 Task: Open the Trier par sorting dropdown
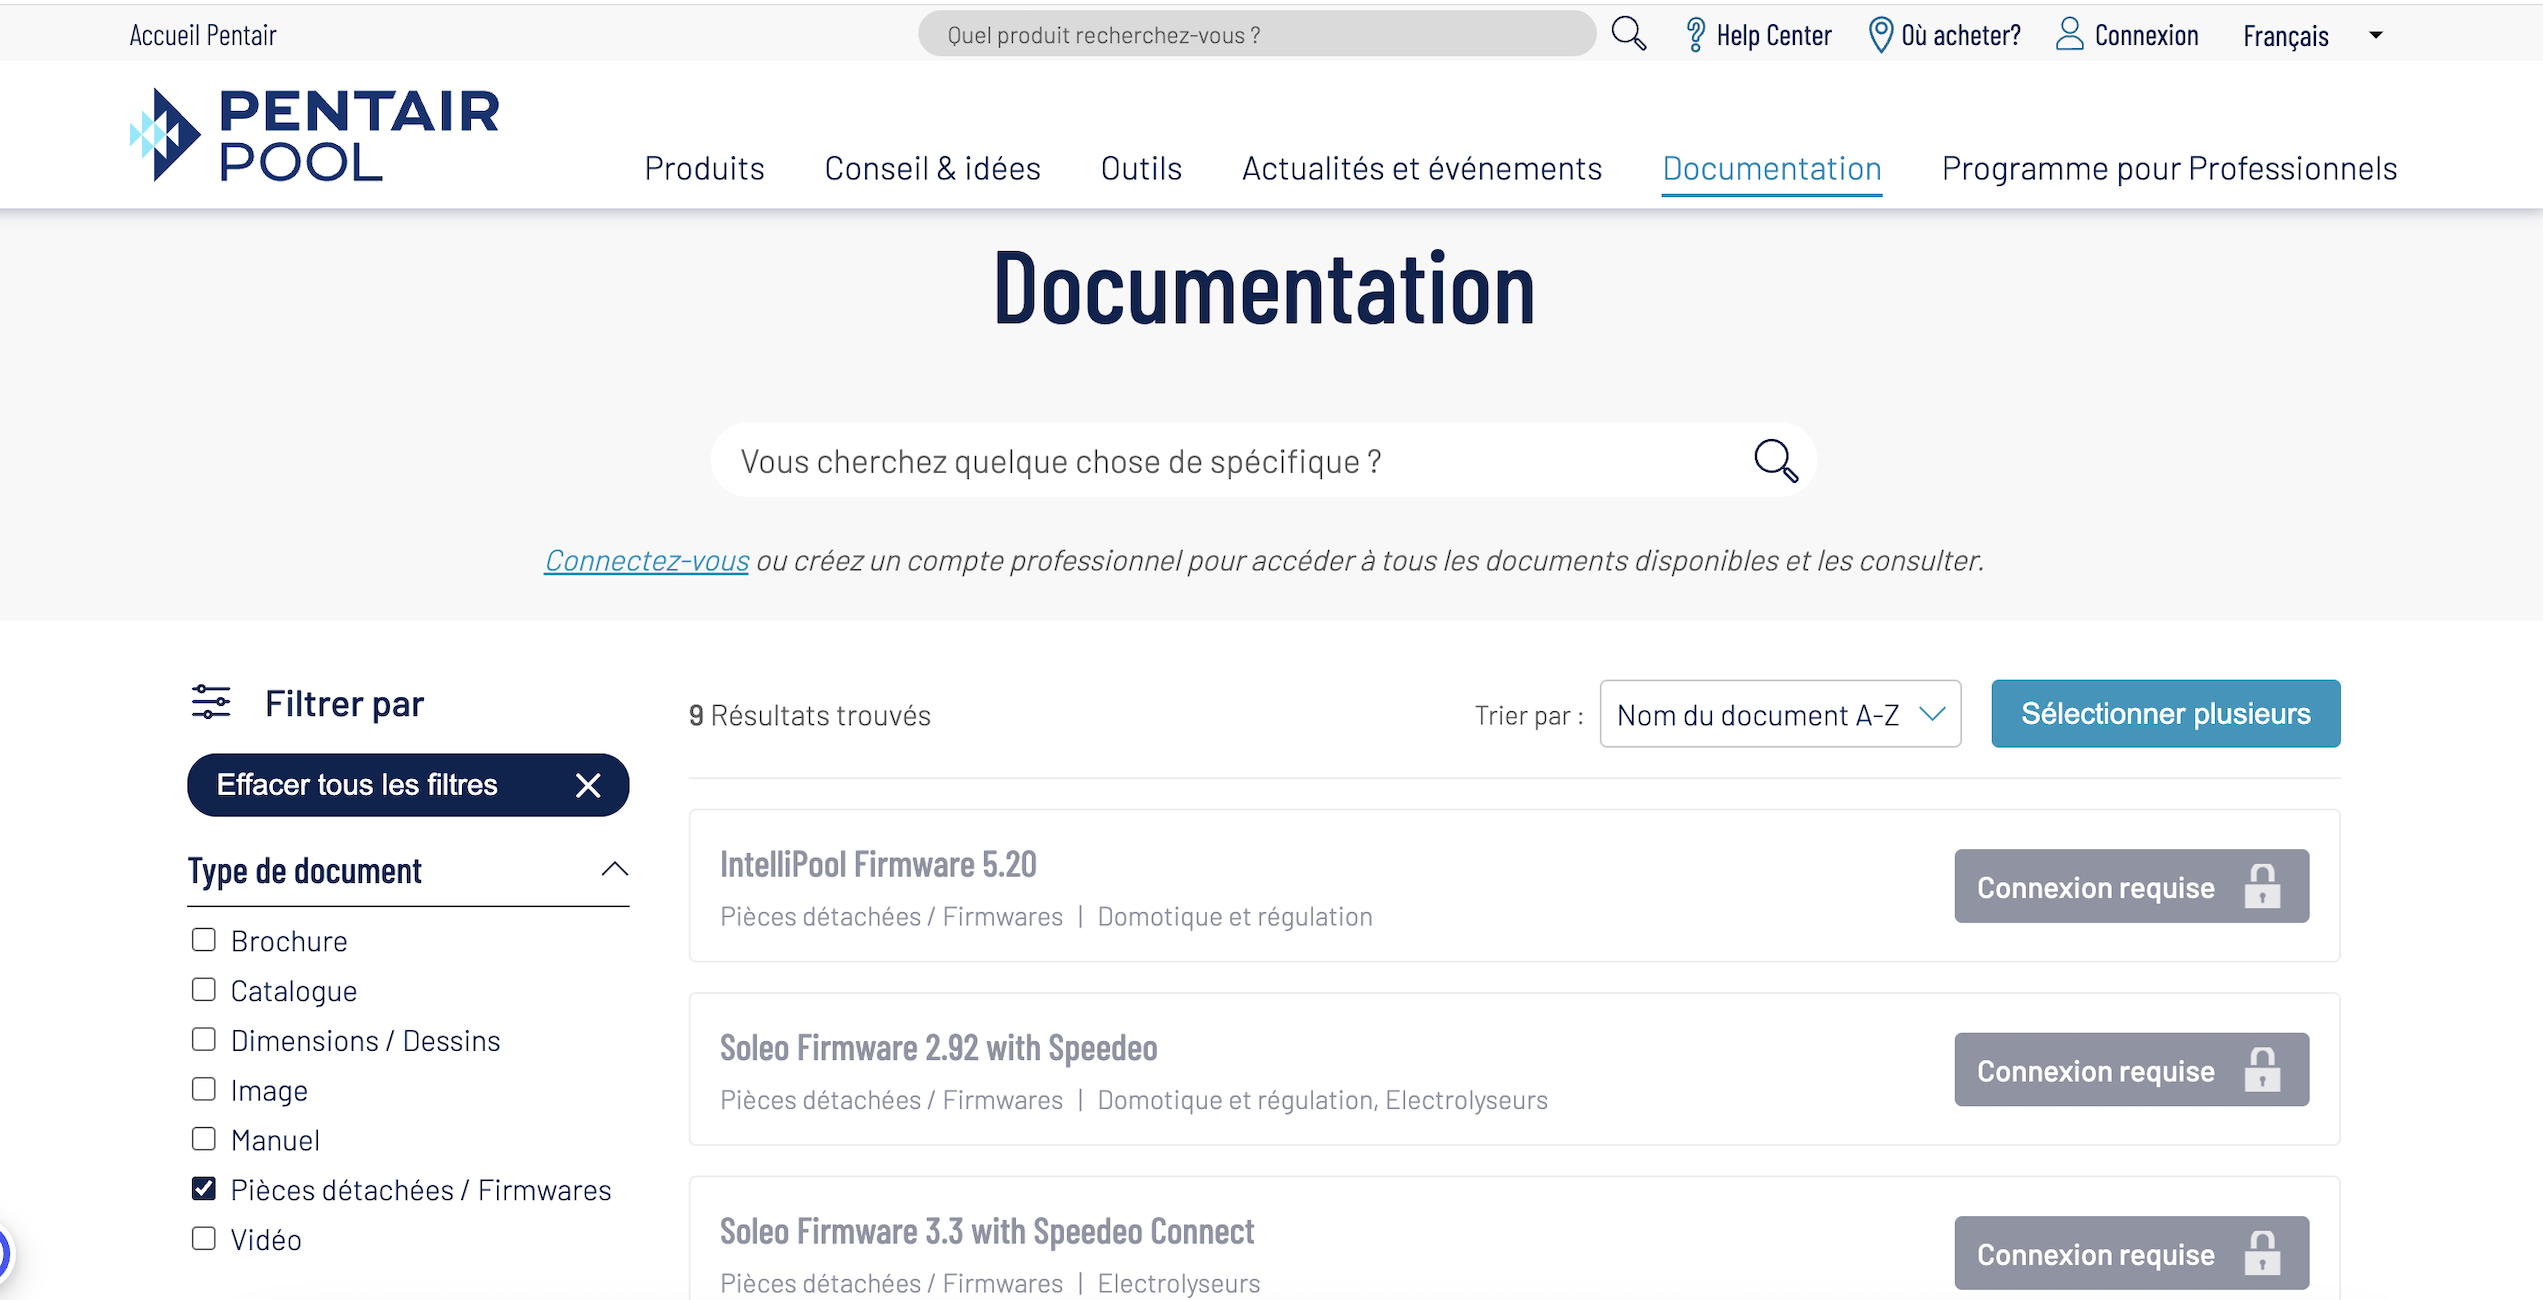1779,714
